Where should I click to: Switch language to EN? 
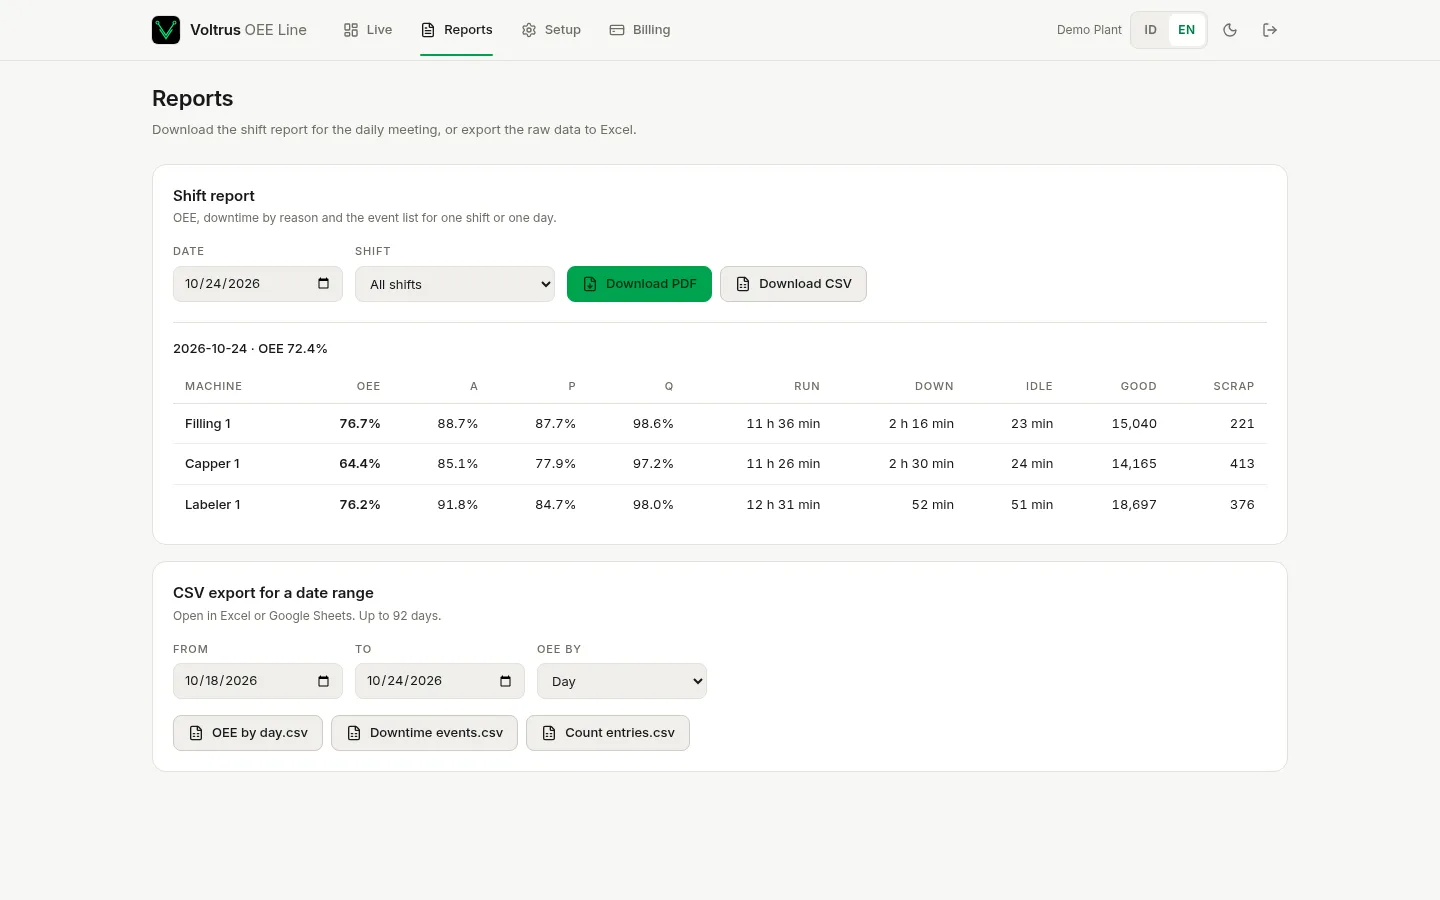point(1186,30)
